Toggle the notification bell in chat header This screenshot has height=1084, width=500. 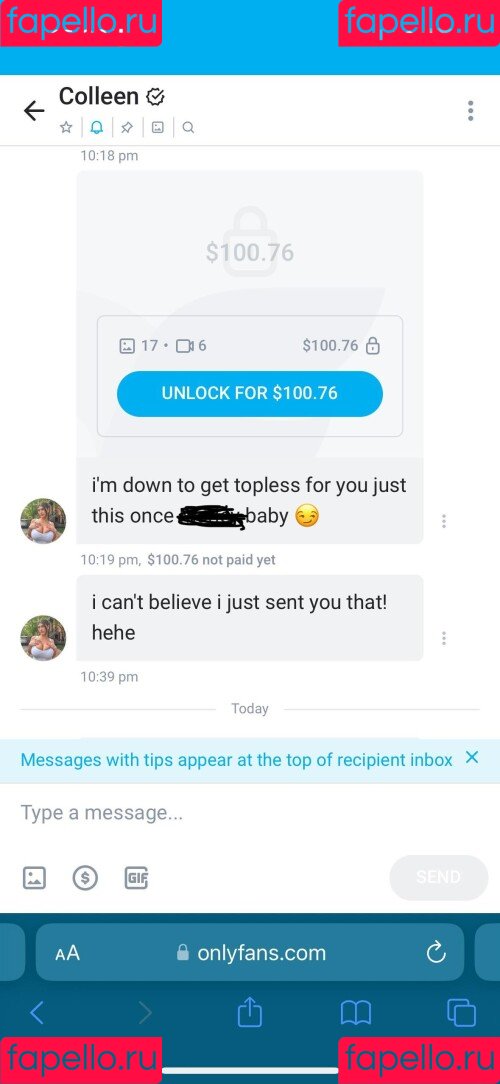[97, 127]
